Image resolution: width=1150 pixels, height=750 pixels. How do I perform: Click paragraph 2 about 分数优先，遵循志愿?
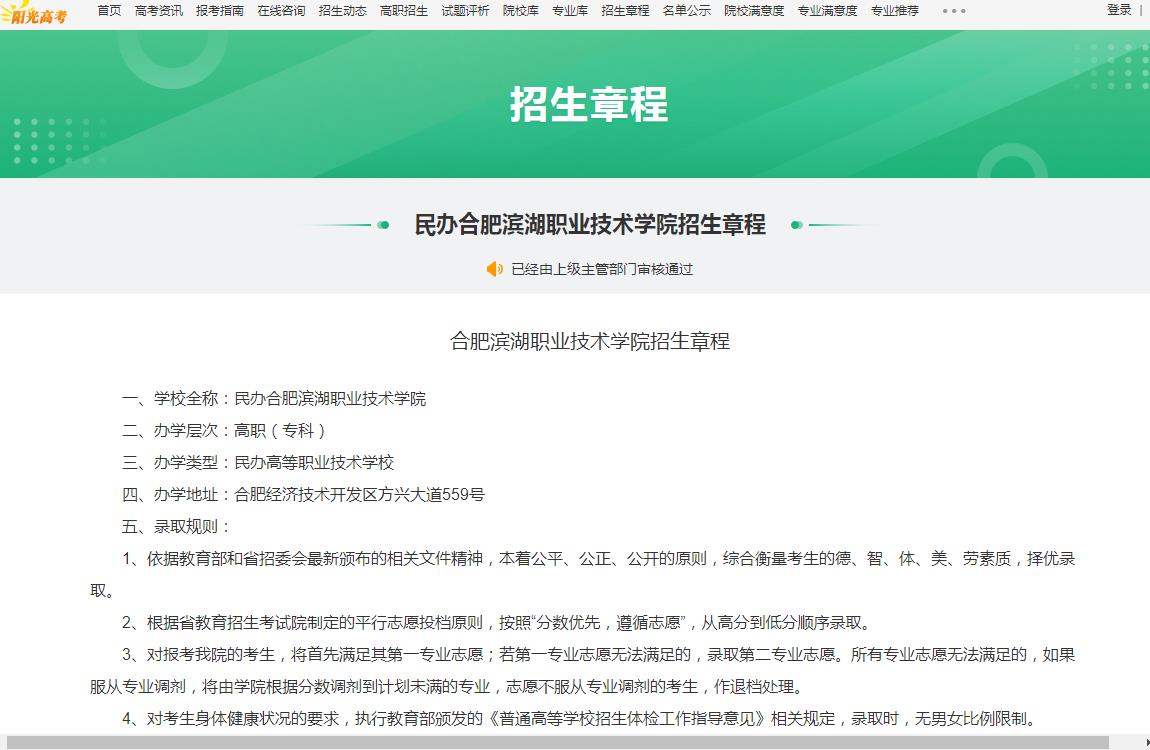point(498,622)
